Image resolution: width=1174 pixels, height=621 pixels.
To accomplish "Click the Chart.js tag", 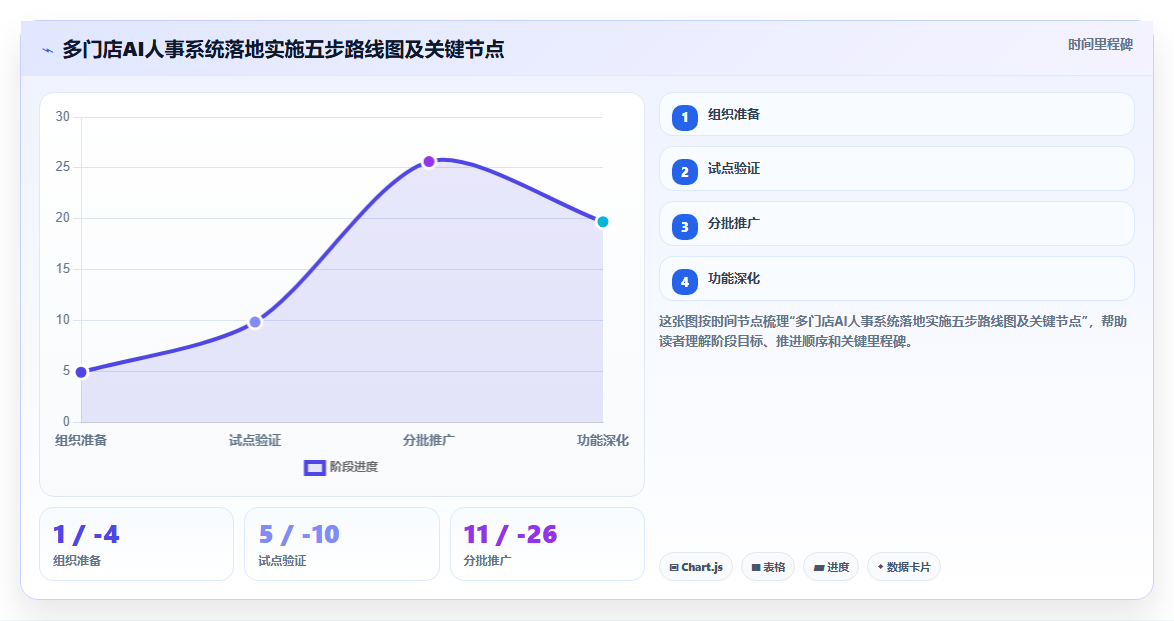I will tap(696, 567).
